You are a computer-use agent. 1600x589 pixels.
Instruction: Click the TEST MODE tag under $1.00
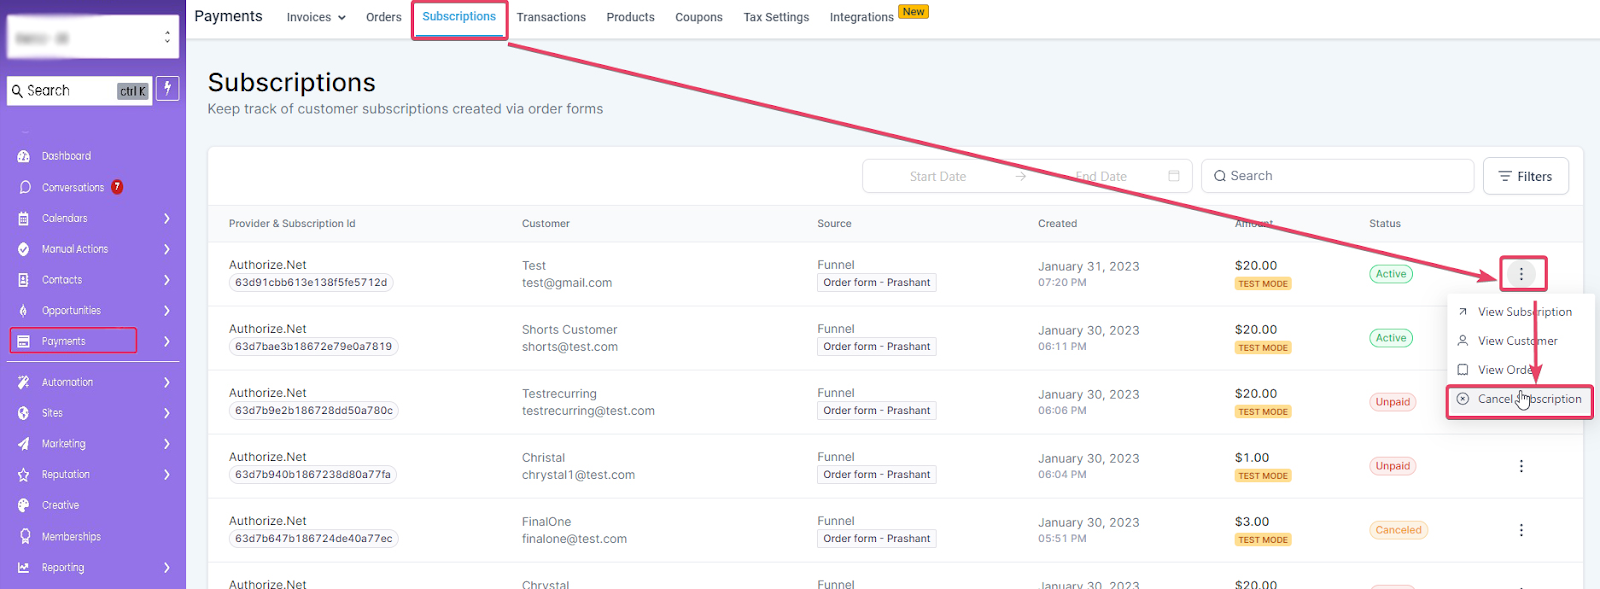pos(1263,476)
